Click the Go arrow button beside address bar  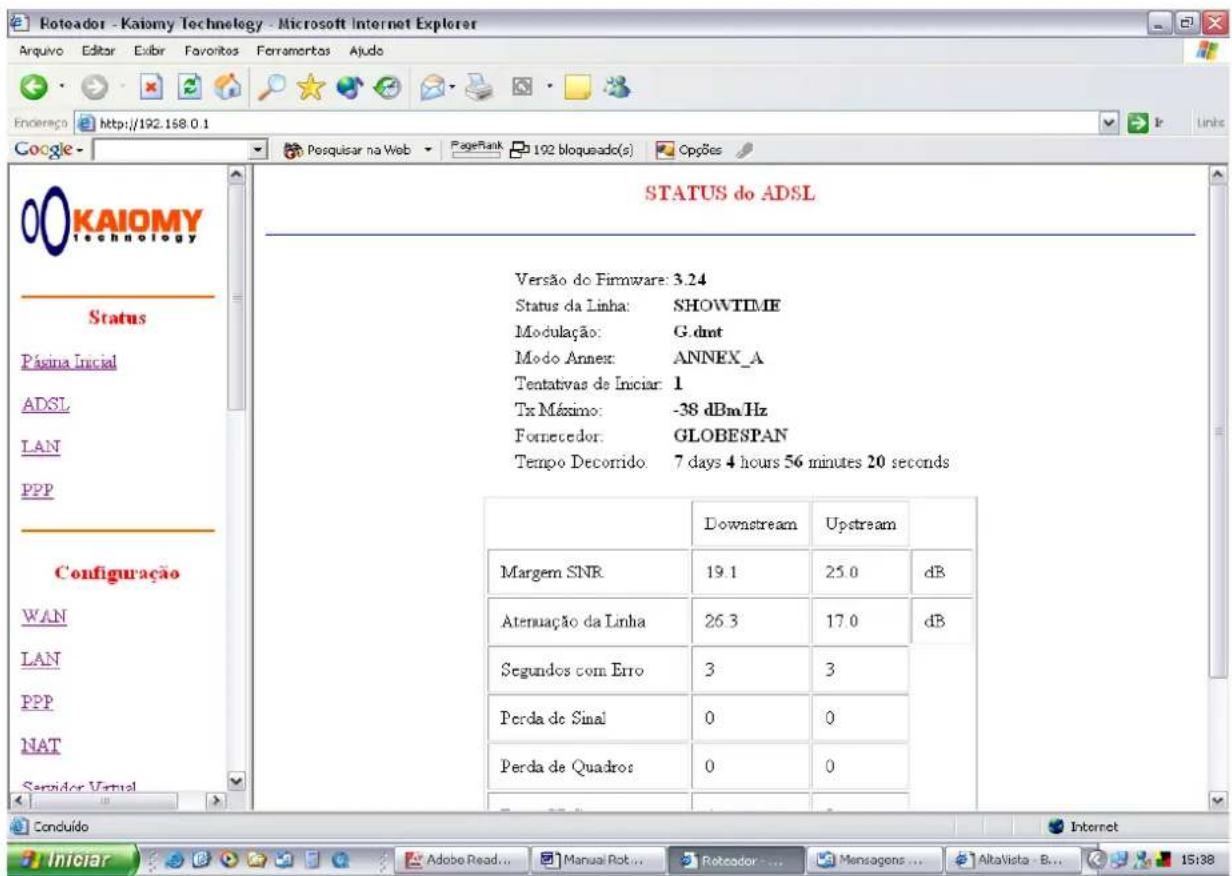[1140, 121]
